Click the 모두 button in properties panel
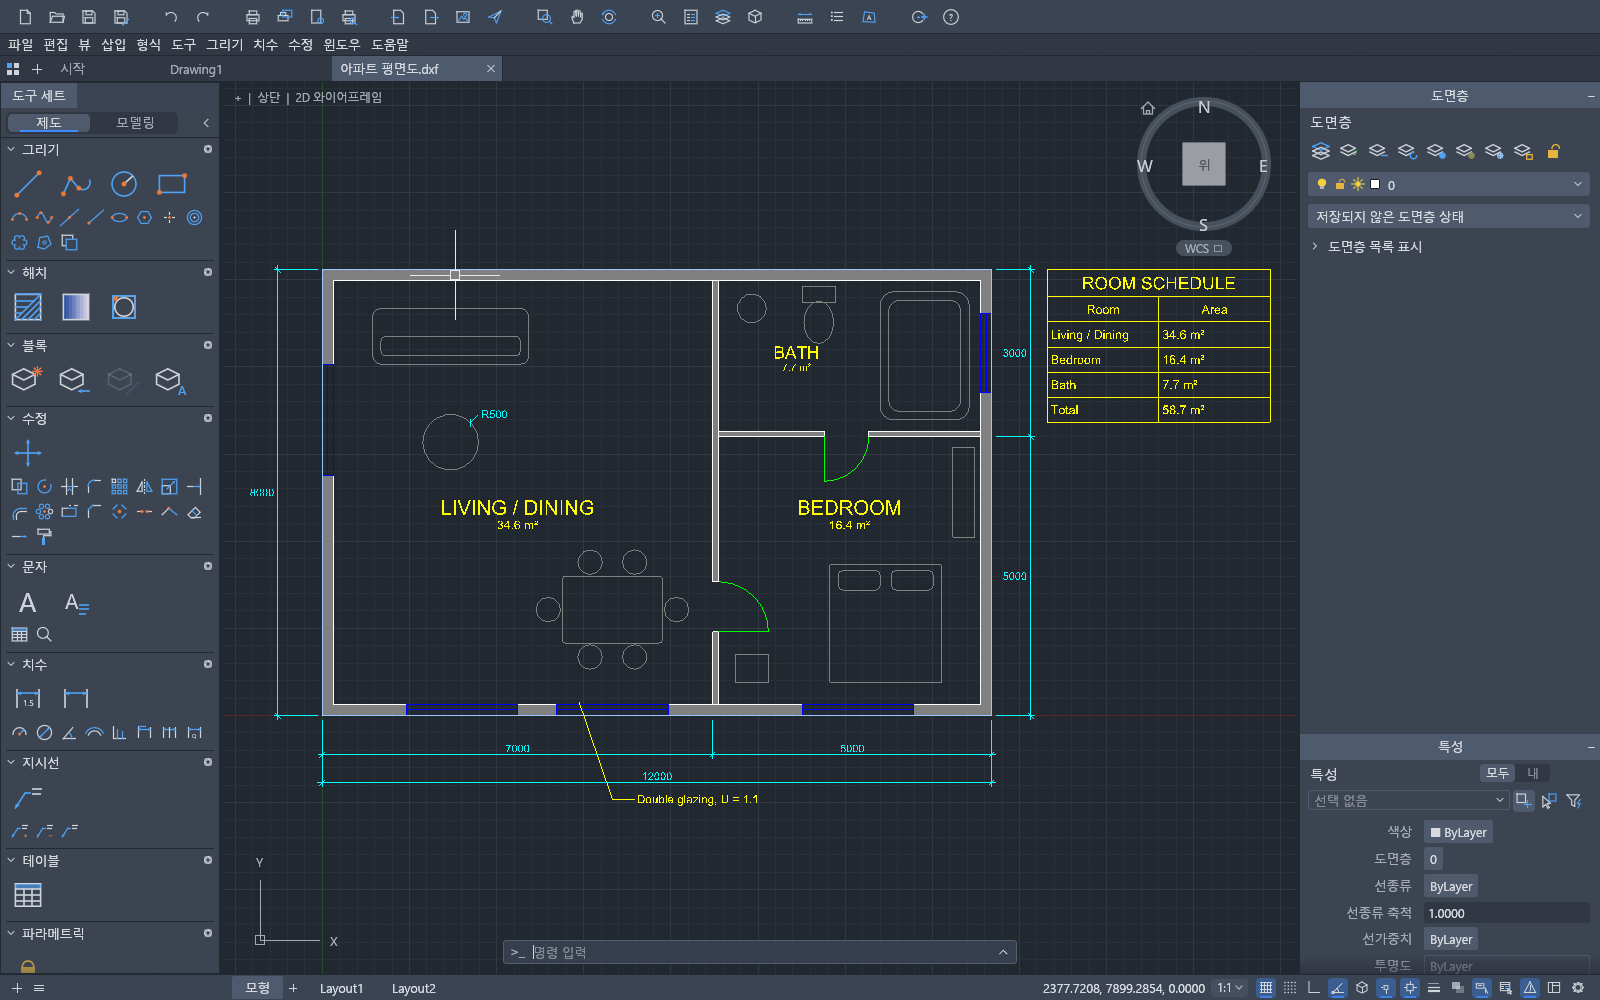1600x1000 pixels. [x=1497, y=773]
